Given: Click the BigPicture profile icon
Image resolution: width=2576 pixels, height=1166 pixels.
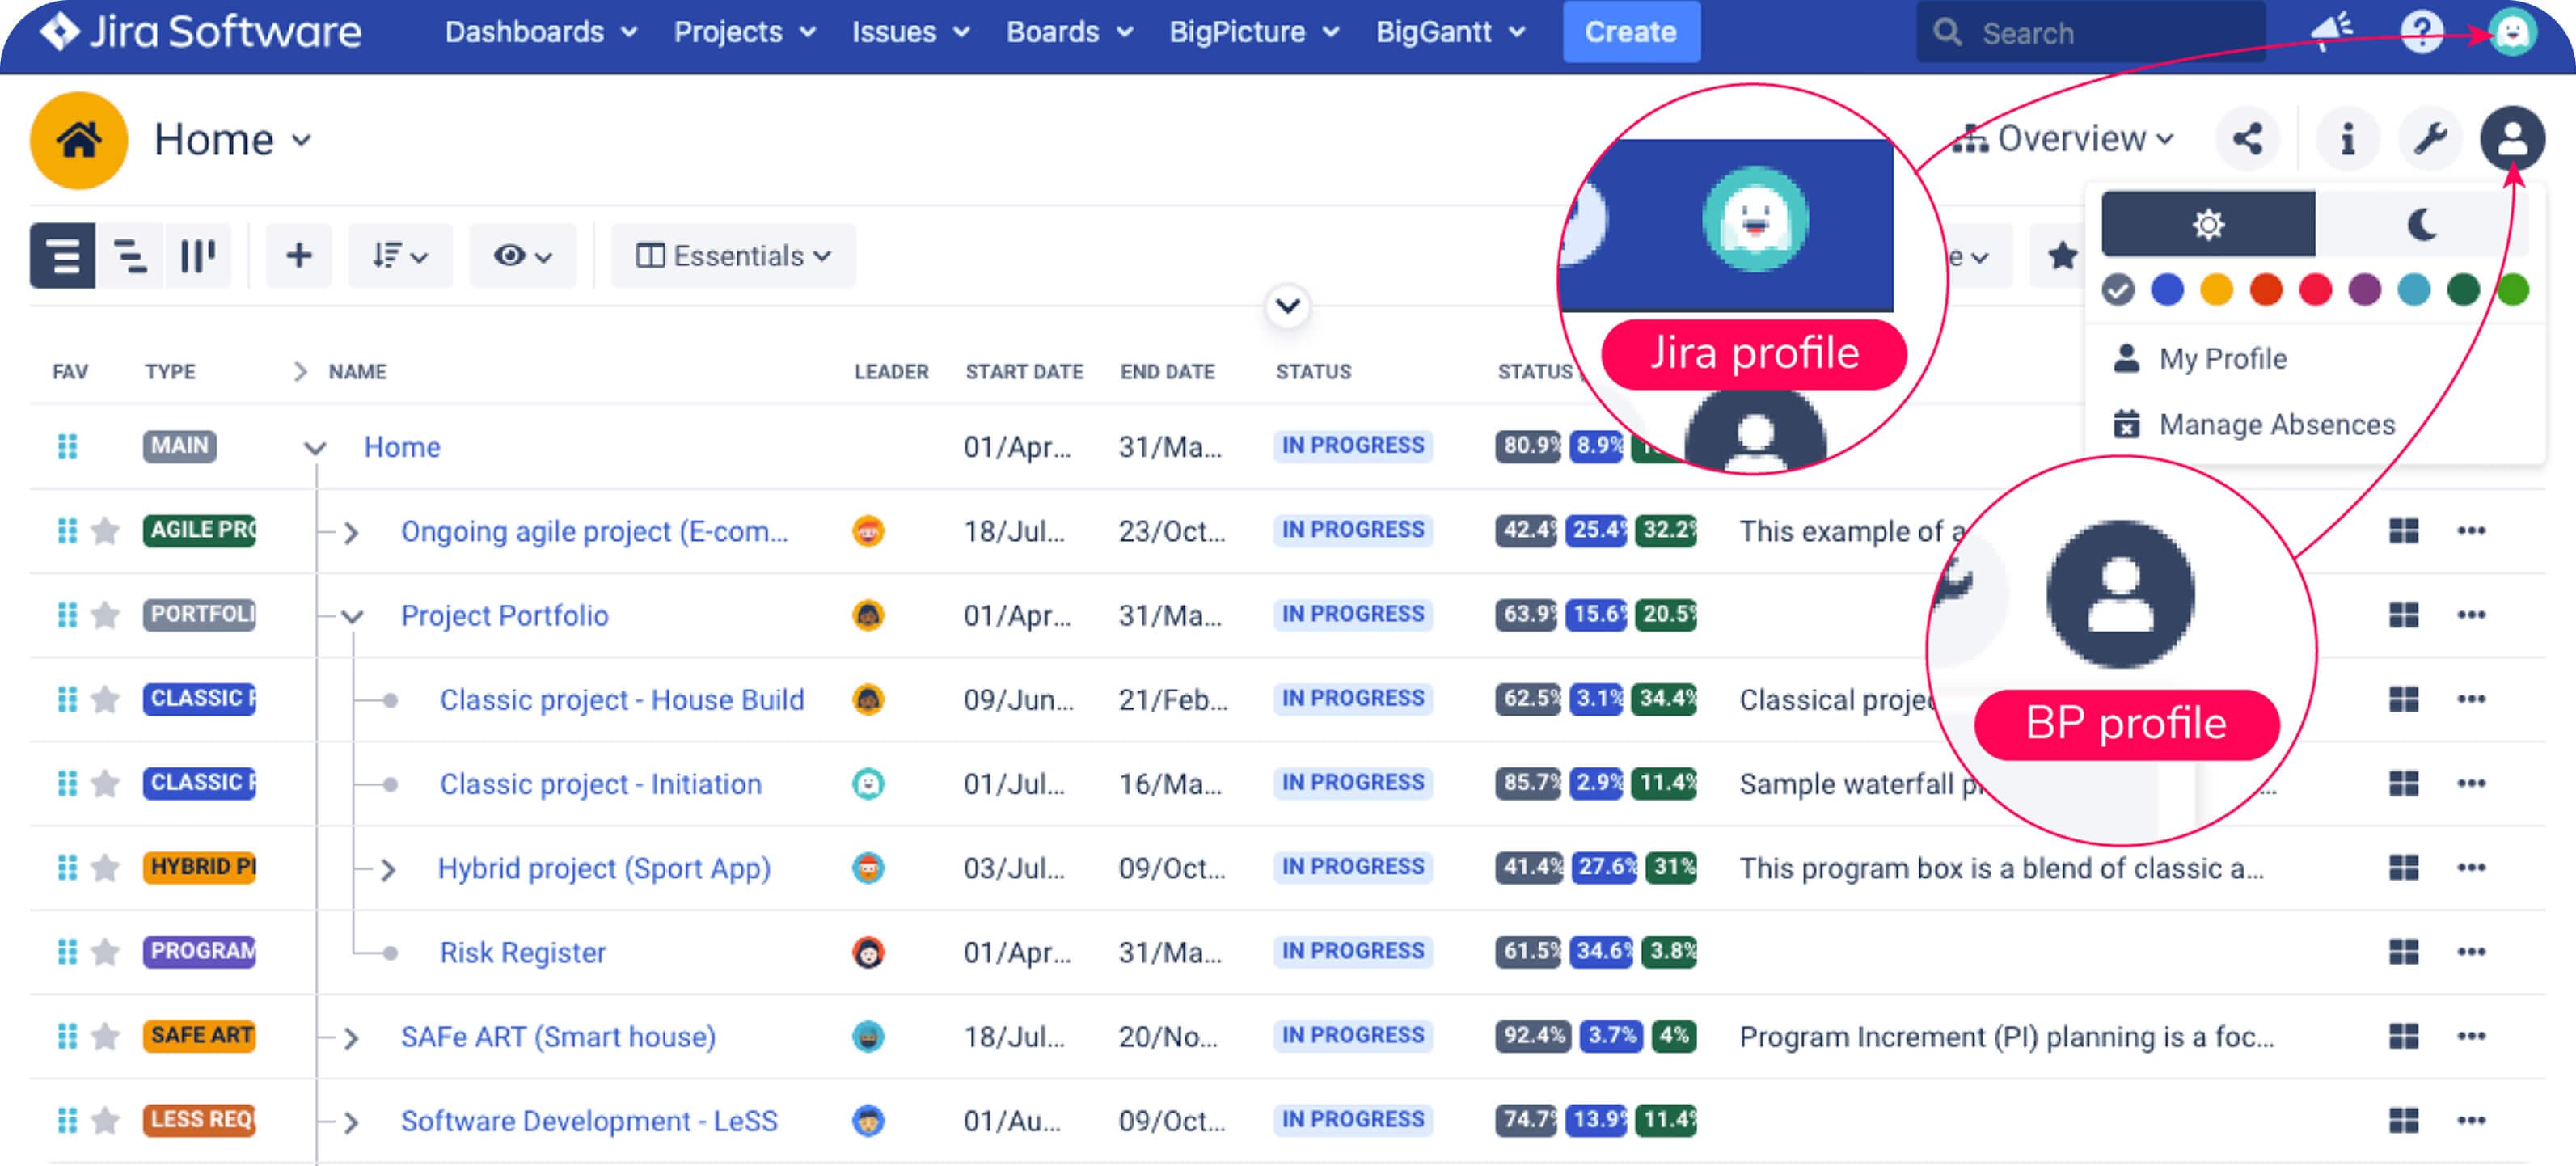Looking at the screenshot, I should (x=2511, y=138).
